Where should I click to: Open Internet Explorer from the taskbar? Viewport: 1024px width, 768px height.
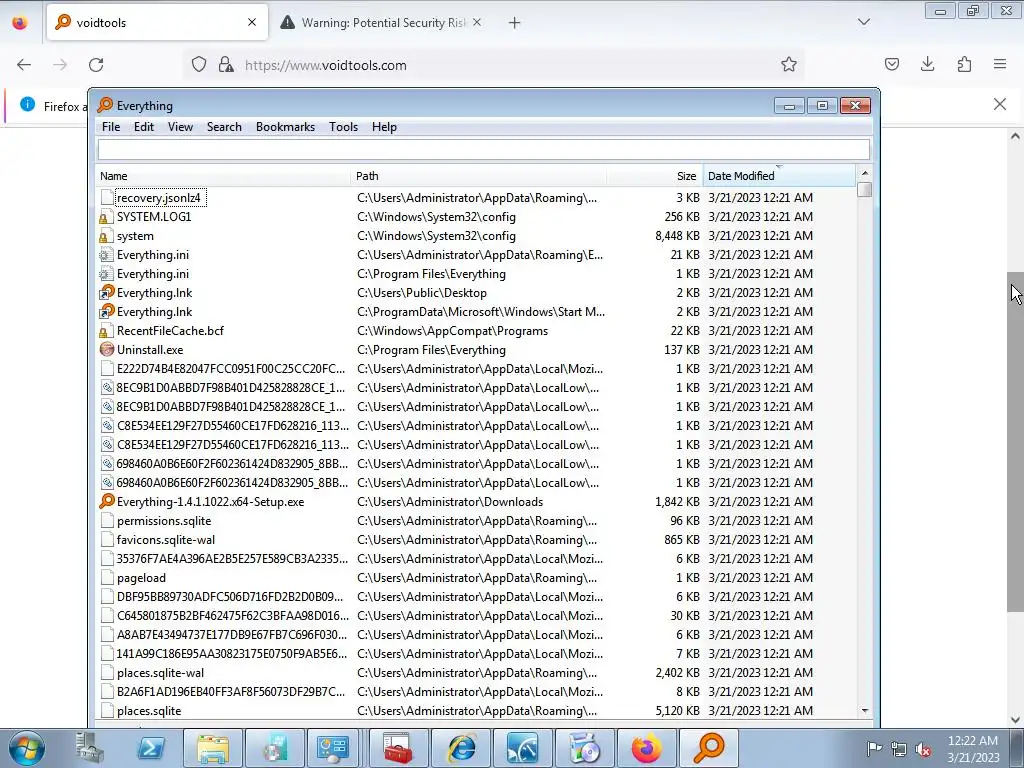[x=461, y=748]
